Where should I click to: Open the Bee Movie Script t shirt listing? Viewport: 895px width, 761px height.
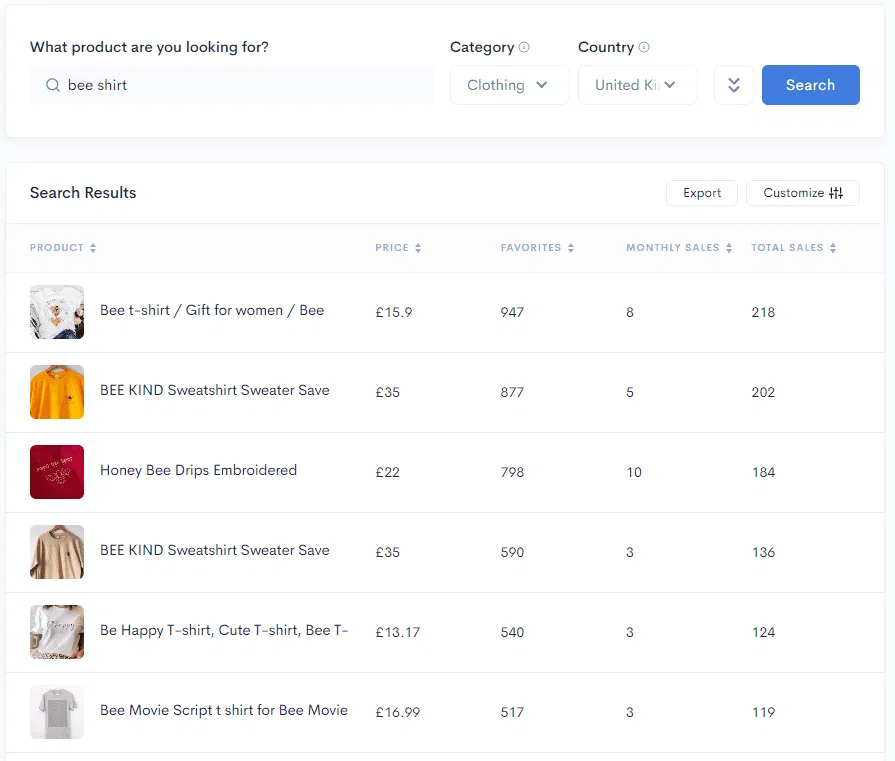click(x=222, y=711)
